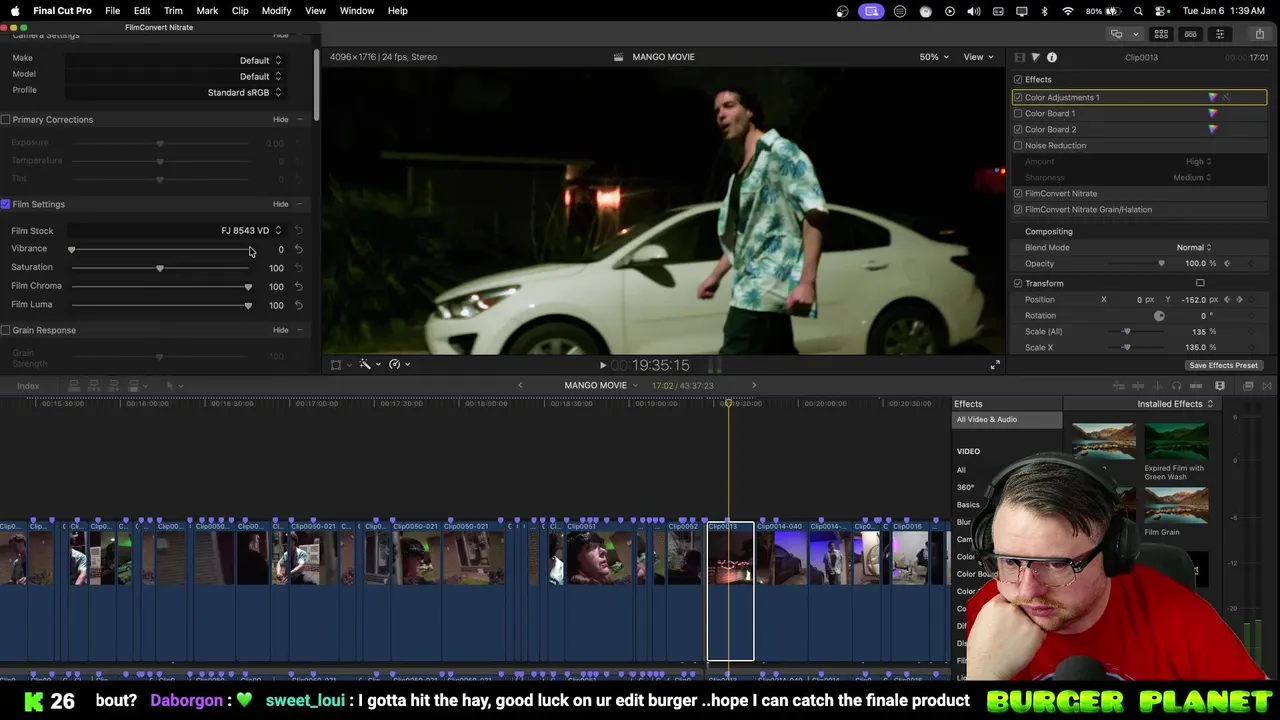The width and height of the screenshot is (1280, 720).
Task: Click the Transform onscreen controls rectangle icon
Action: (1200, 283)
